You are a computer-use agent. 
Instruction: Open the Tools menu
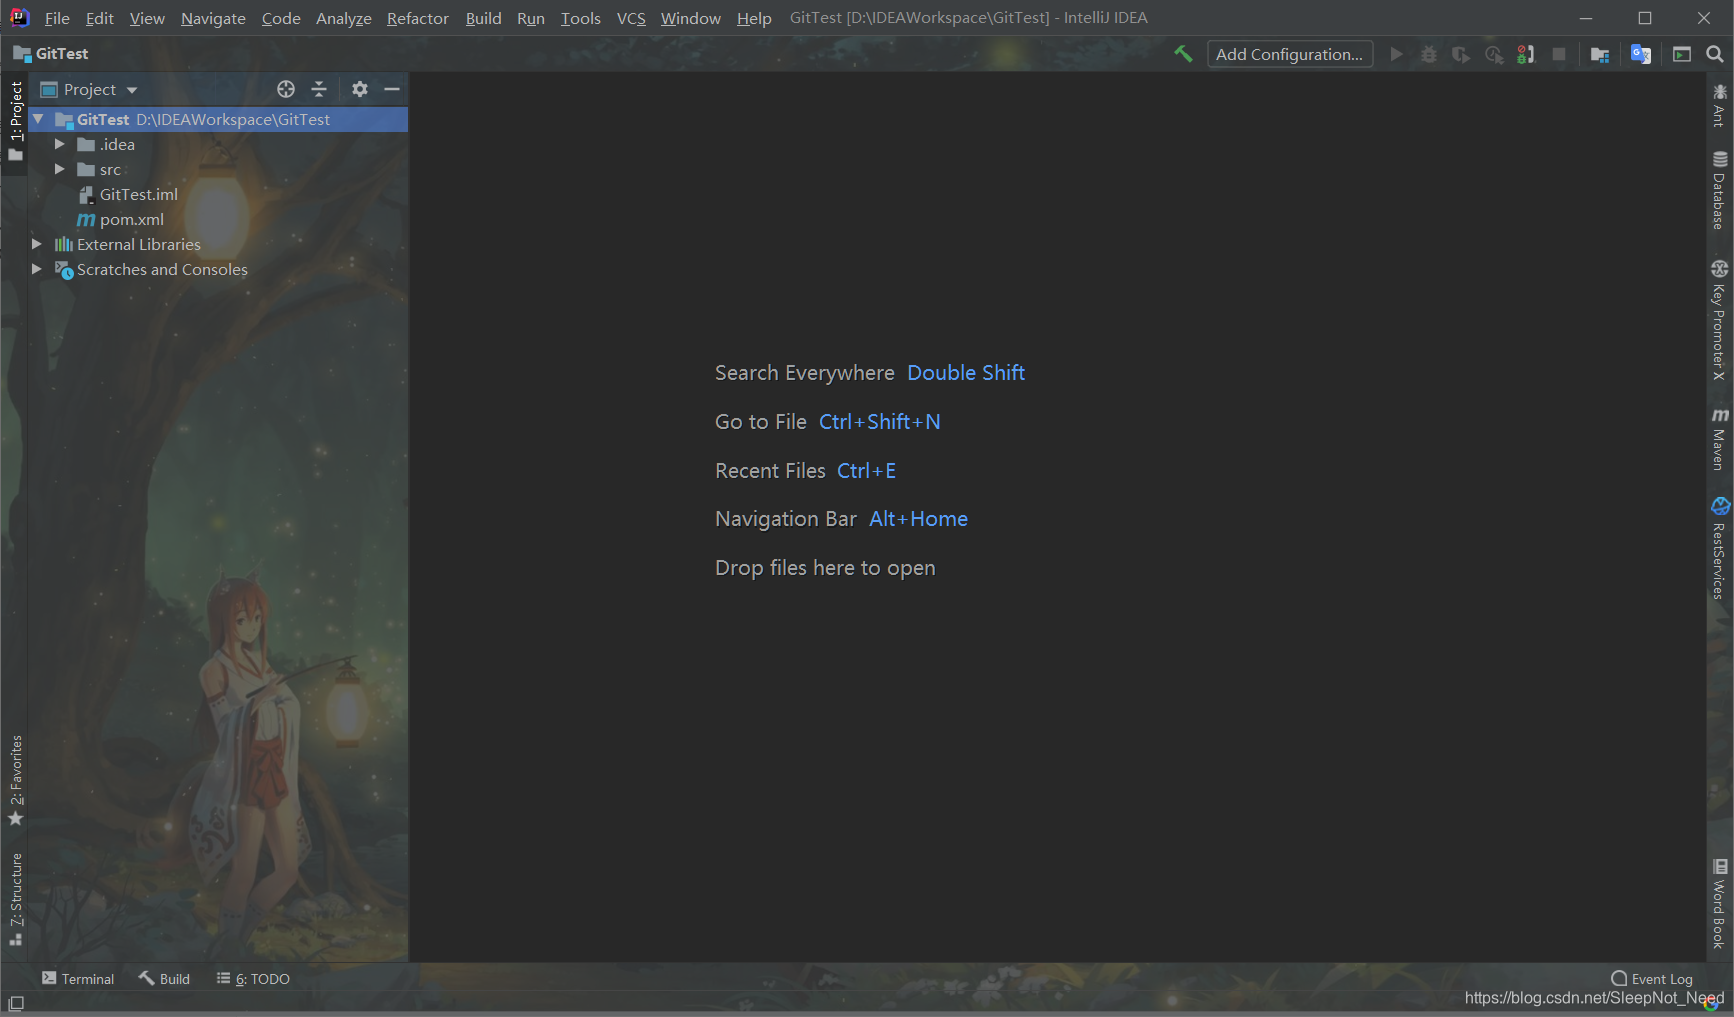[581, 18]
